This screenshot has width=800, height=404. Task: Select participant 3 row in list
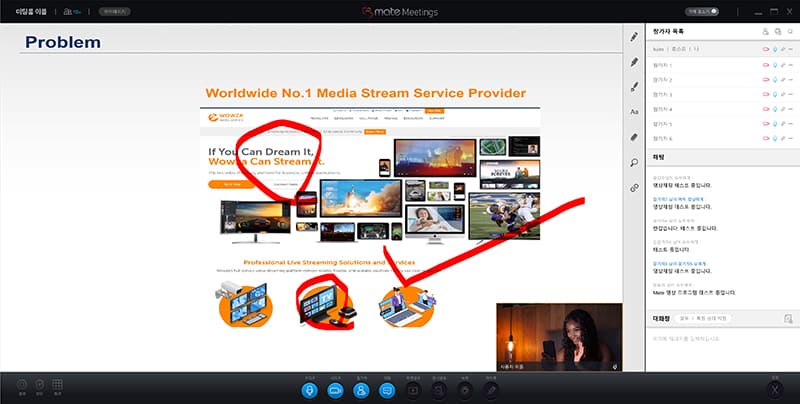[x=722, y=94]
